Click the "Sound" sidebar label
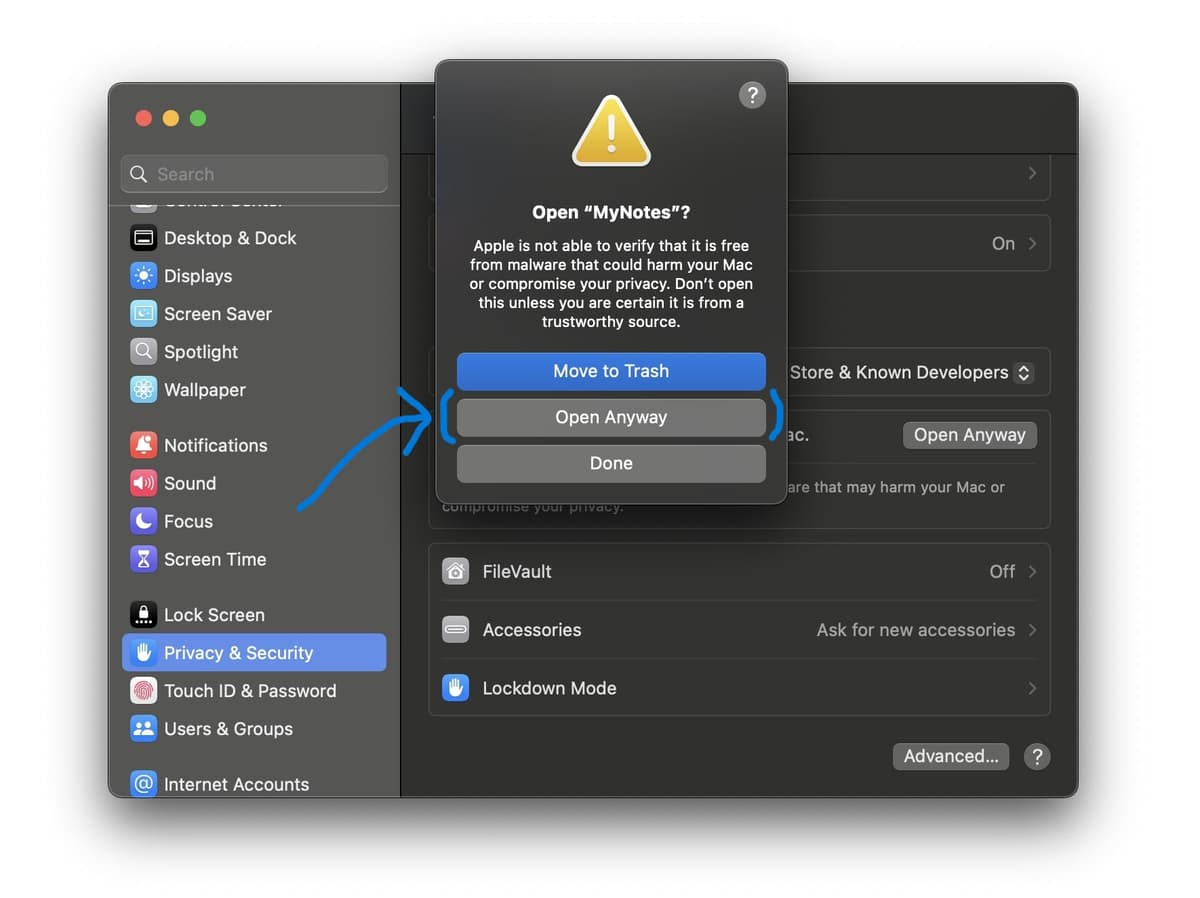Screen dimensions: 1200x898 (190, 483)
